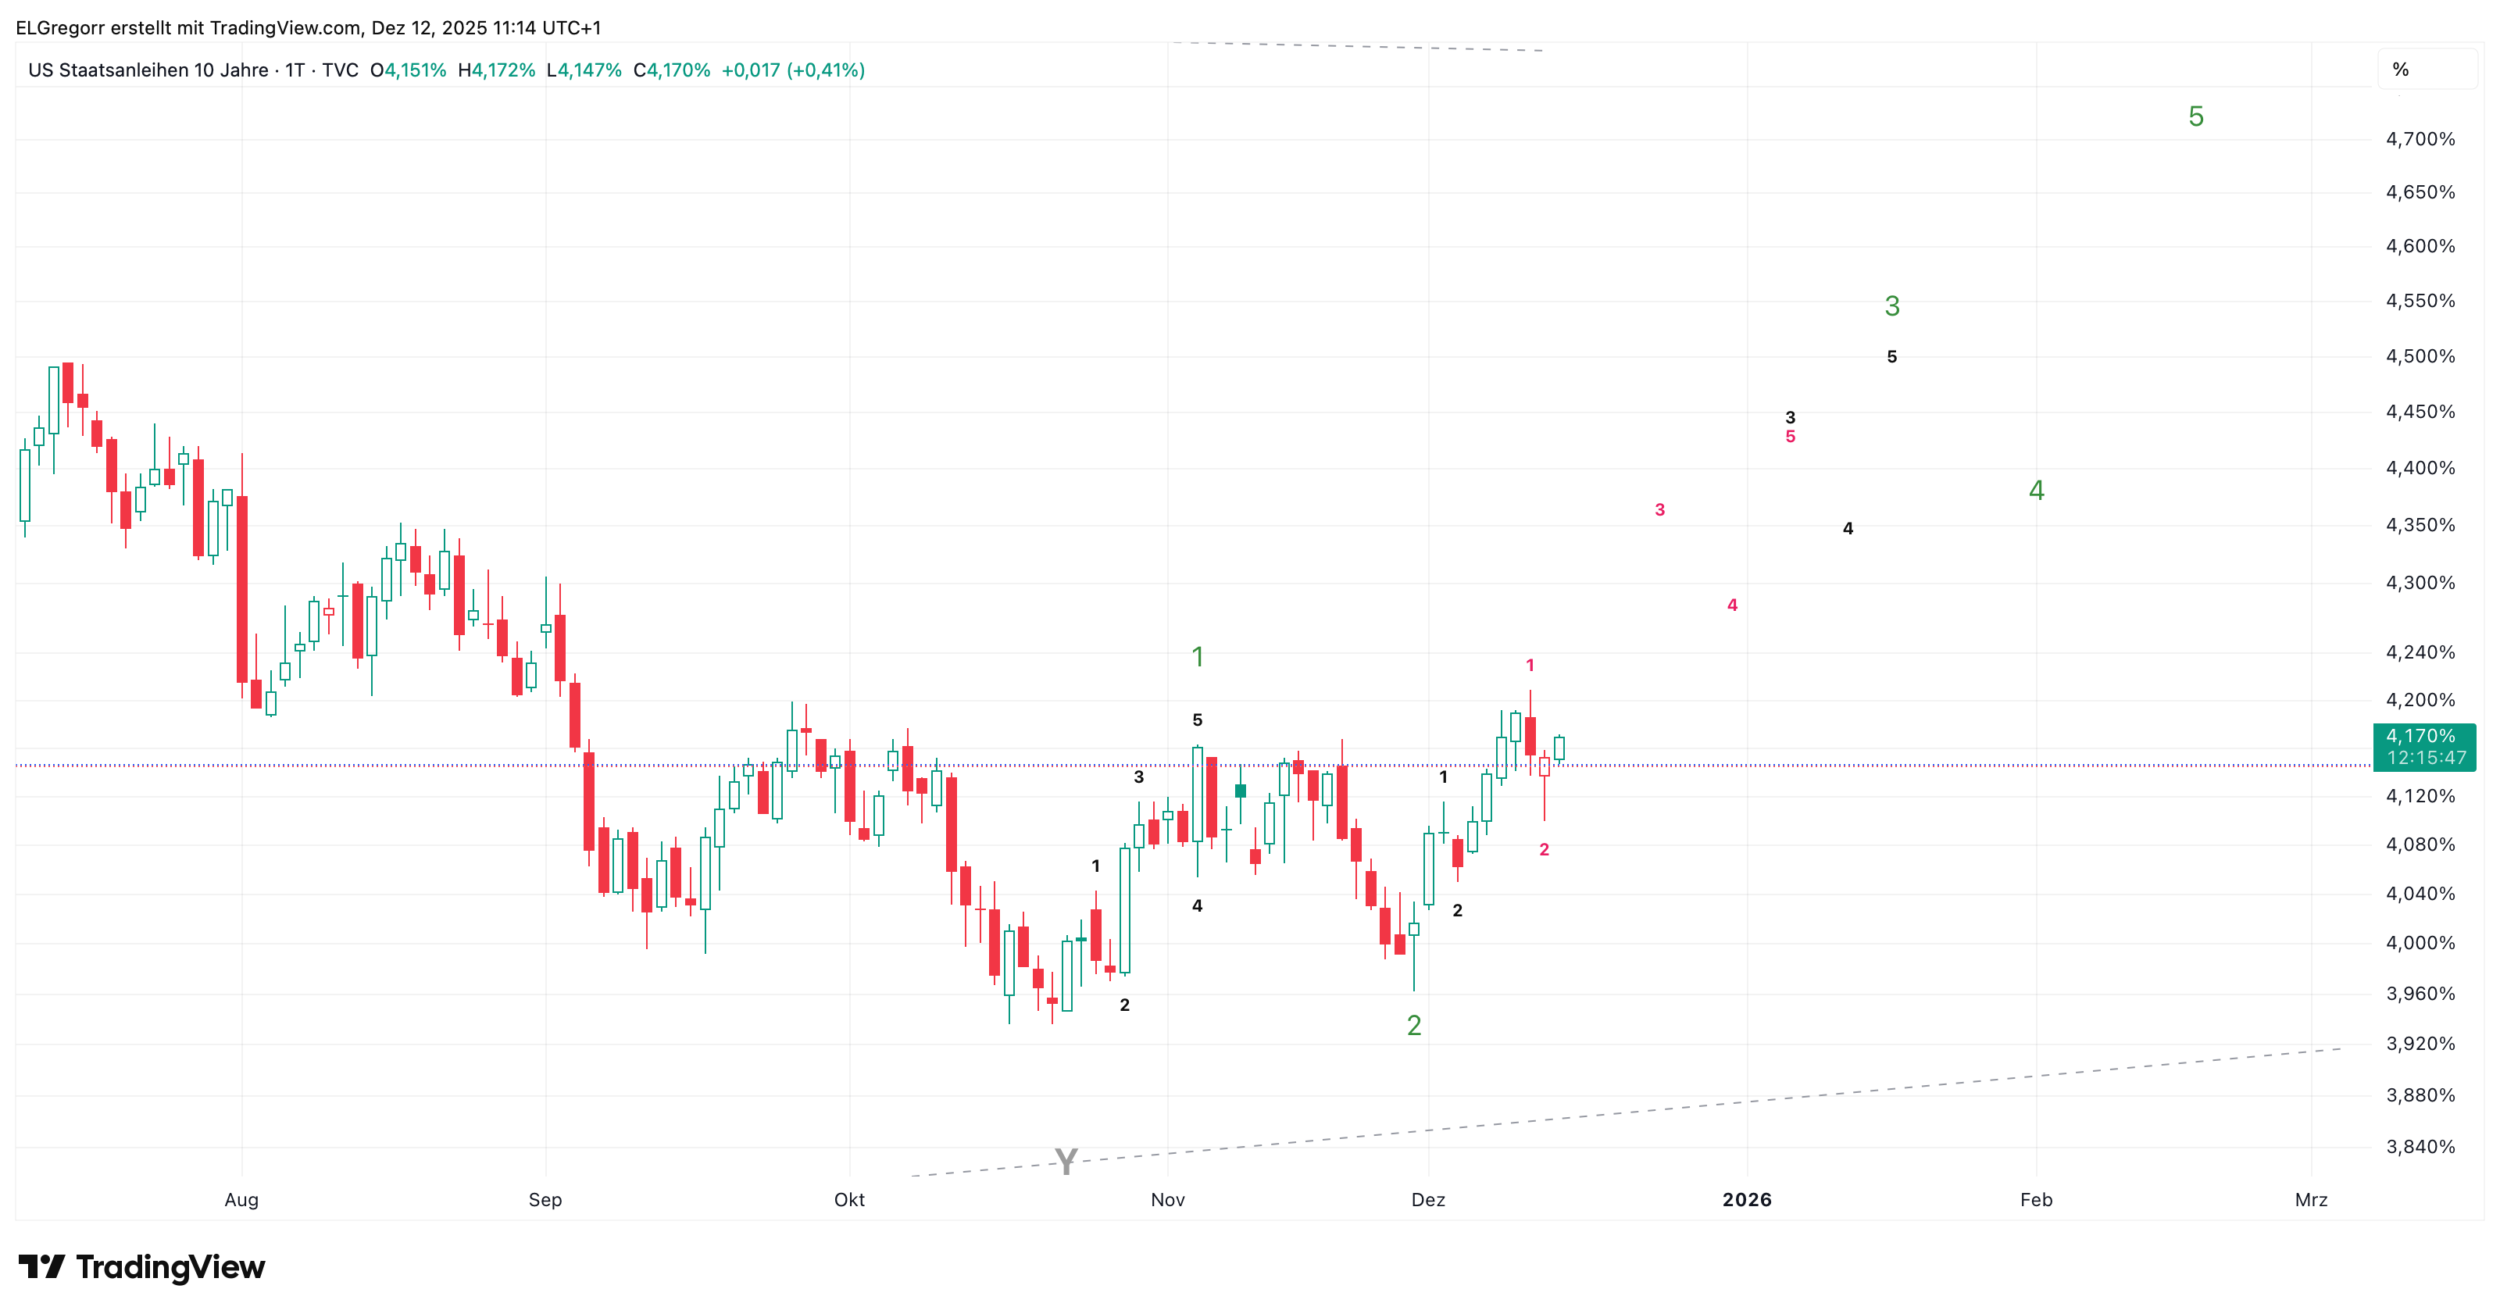This screenshot has width=2500, height=1314.
Task: Click the 2026 label on the time axis
Action: click(1747, 1200)
